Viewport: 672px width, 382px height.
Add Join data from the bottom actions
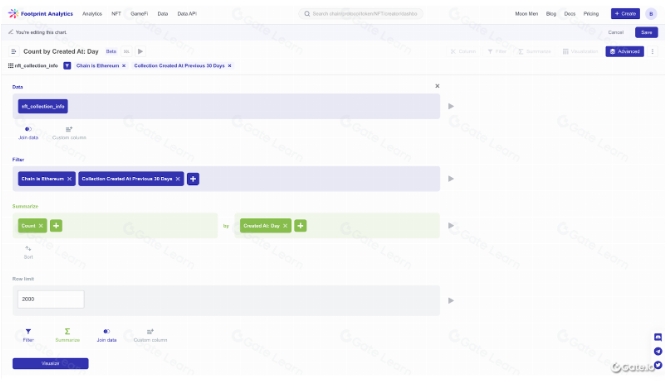(107, 335)
